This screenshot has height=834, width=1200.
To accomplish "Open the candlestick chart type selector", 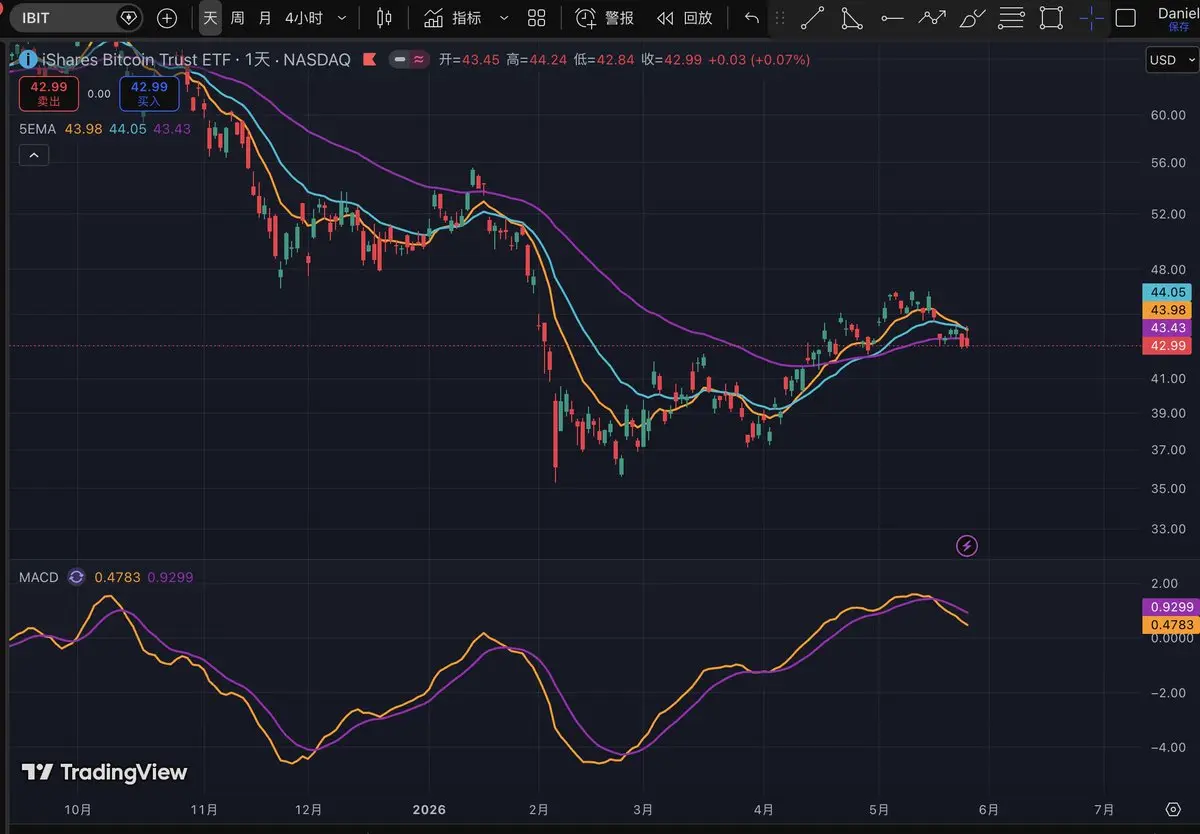I will 384,18.
